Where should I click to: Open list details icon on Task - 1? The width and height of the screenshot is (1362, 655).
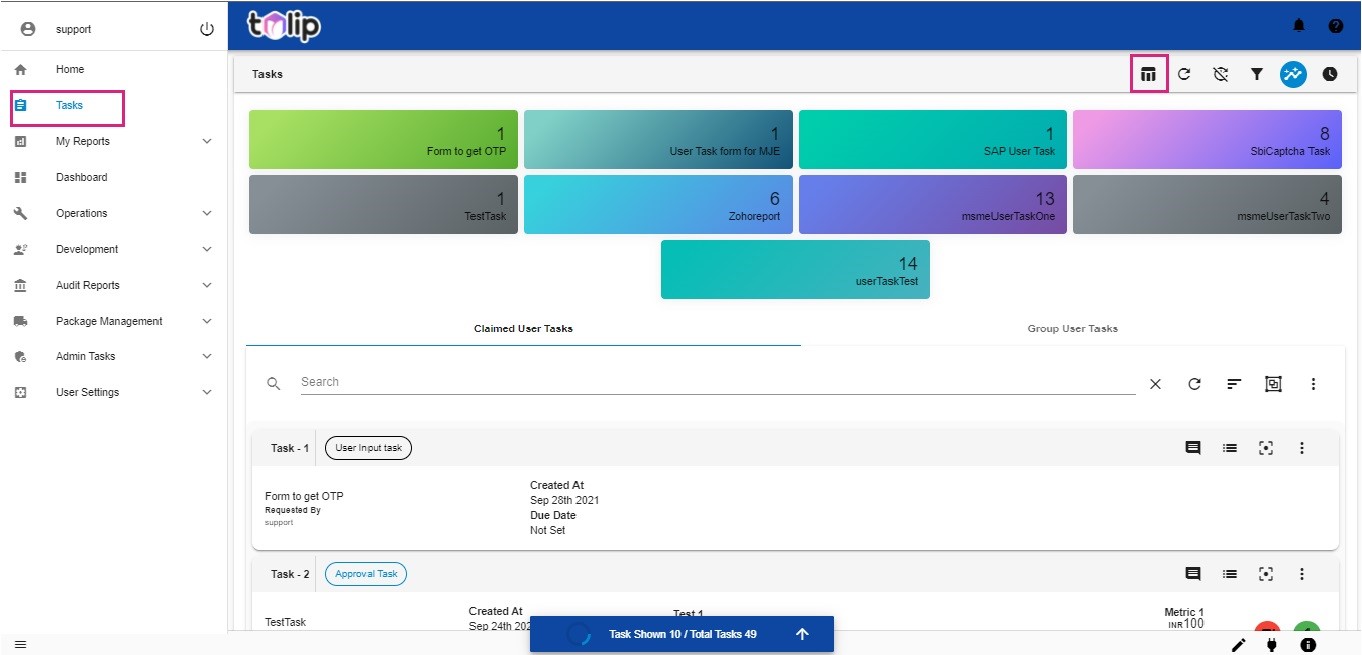pyautogui.click(x=1230, y=448)
